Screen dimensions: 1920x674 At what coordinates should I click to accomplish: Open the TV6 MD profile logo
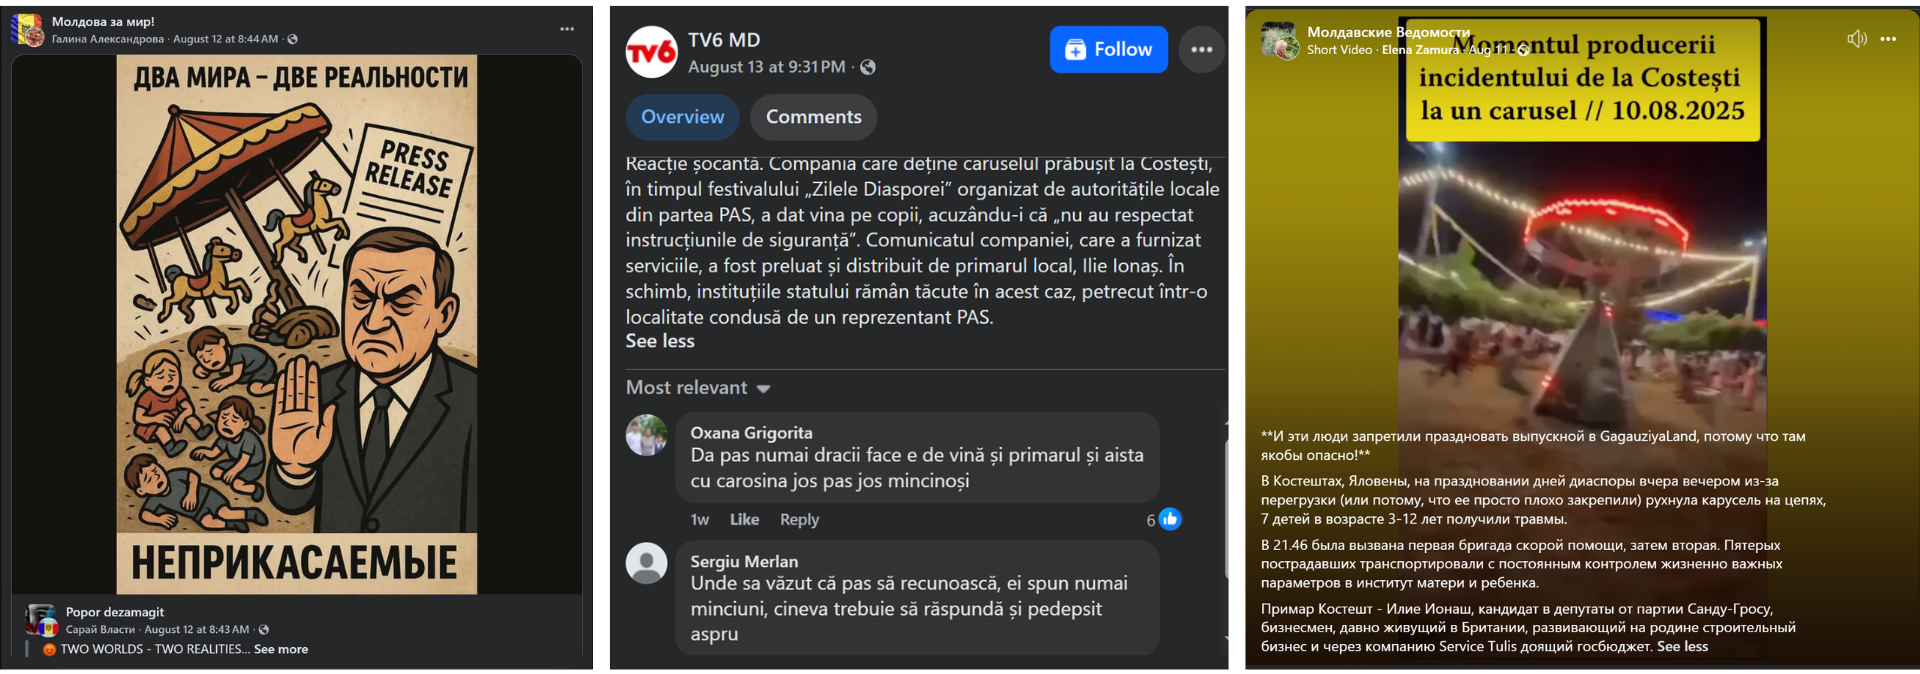coord(651,52)
